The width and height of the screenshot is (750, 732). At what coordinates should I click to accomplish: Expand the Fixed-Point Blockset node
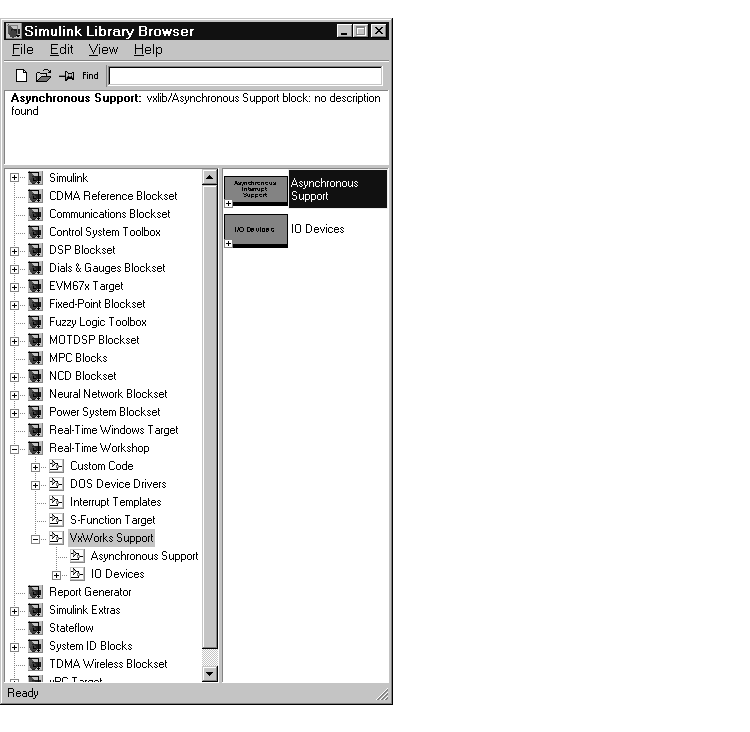(x=14, y=305)
